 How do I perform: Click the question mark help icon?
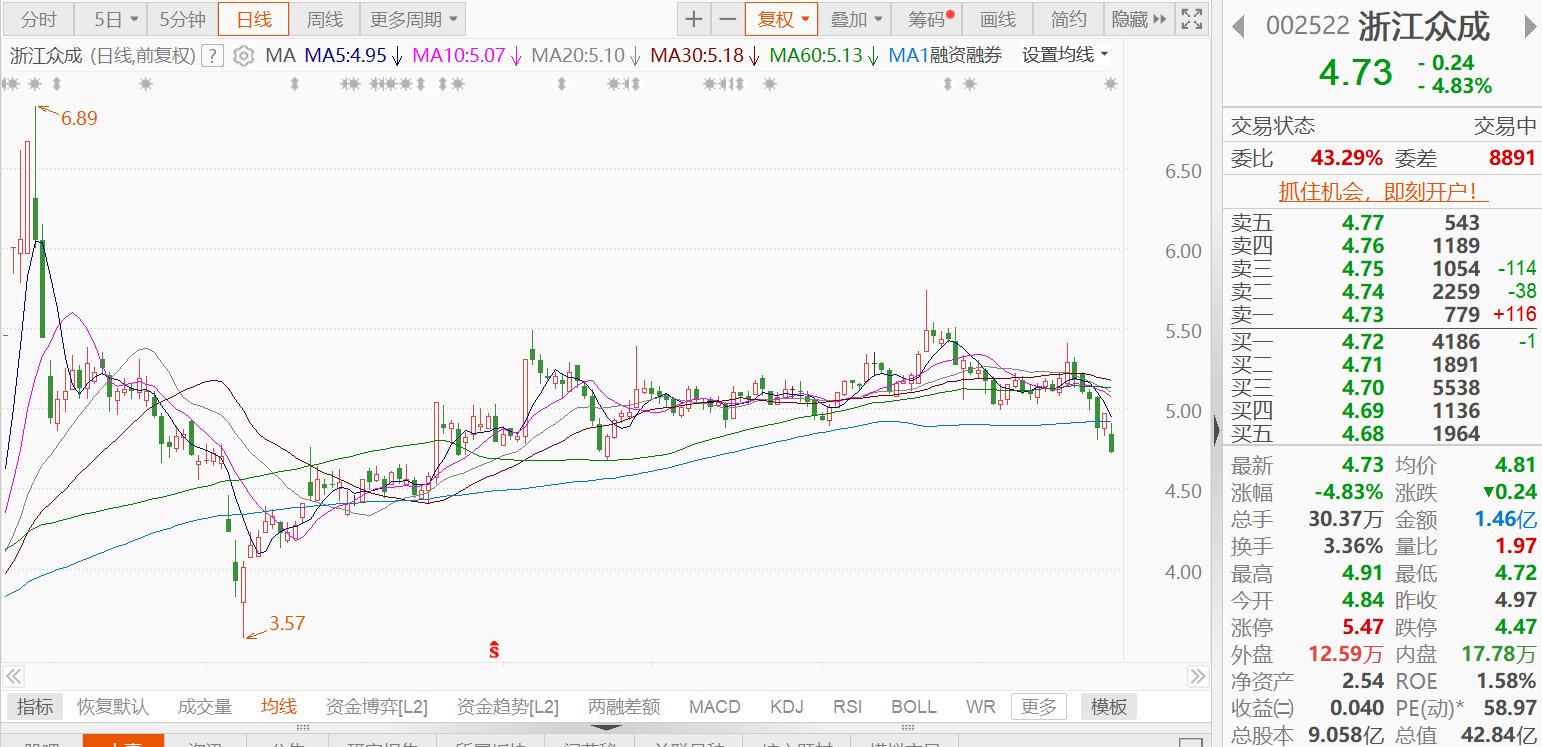pyautogui.click(x=212, y=56)
